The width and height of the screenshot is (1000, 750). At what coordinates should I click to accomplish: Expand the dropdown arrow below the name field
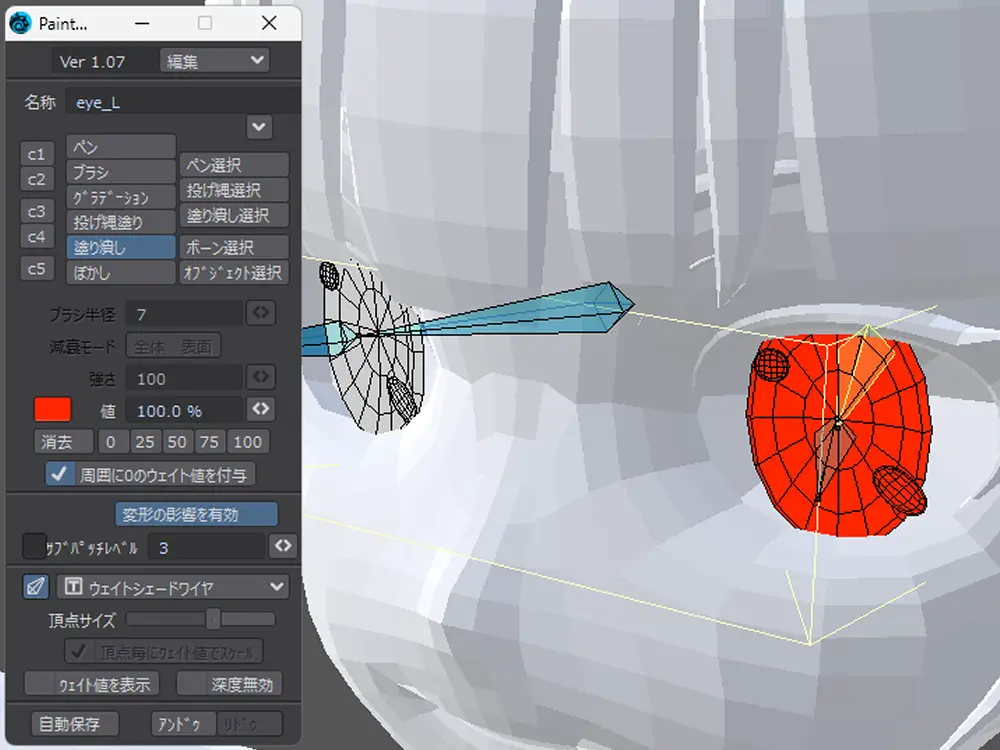click(259, 127)
